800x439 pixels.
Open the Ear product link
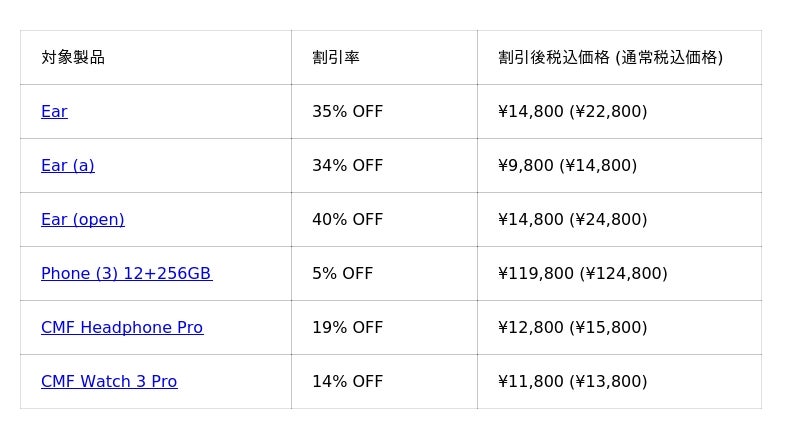point(54,112)
